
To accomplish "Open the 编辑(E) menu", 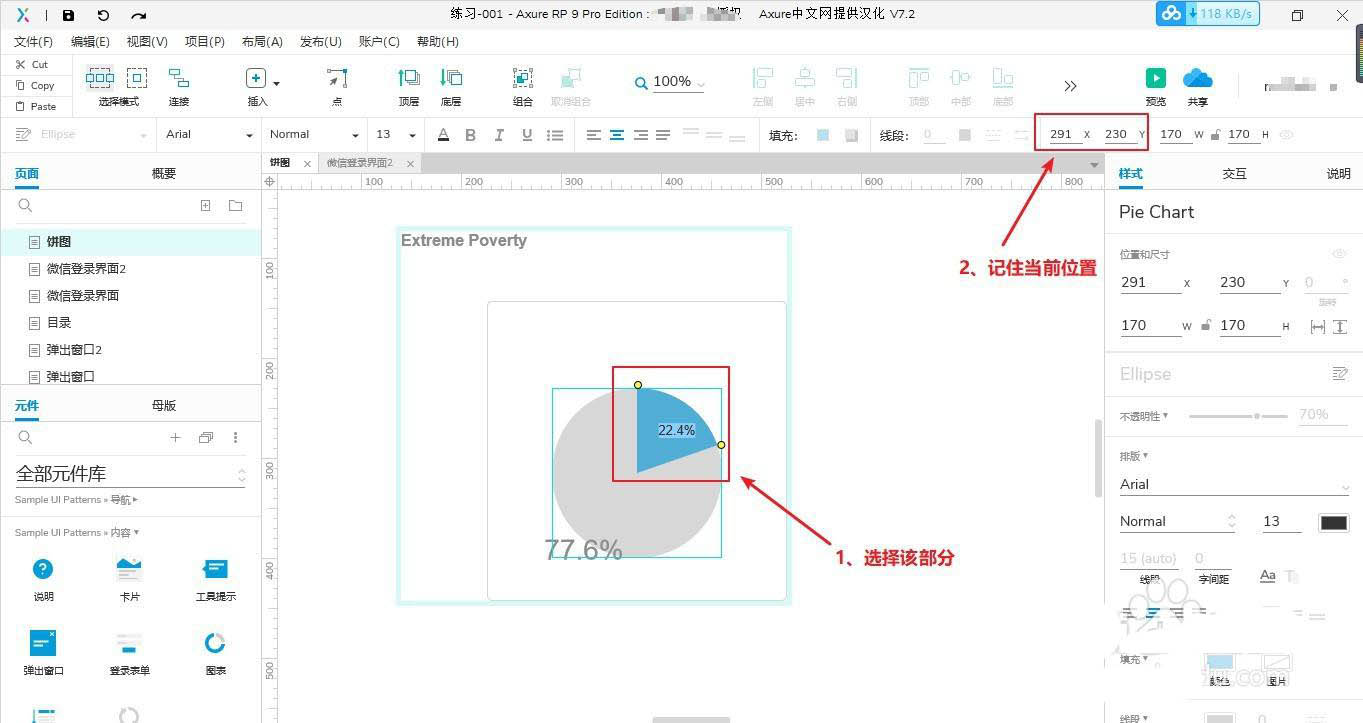I will [90, 41].
